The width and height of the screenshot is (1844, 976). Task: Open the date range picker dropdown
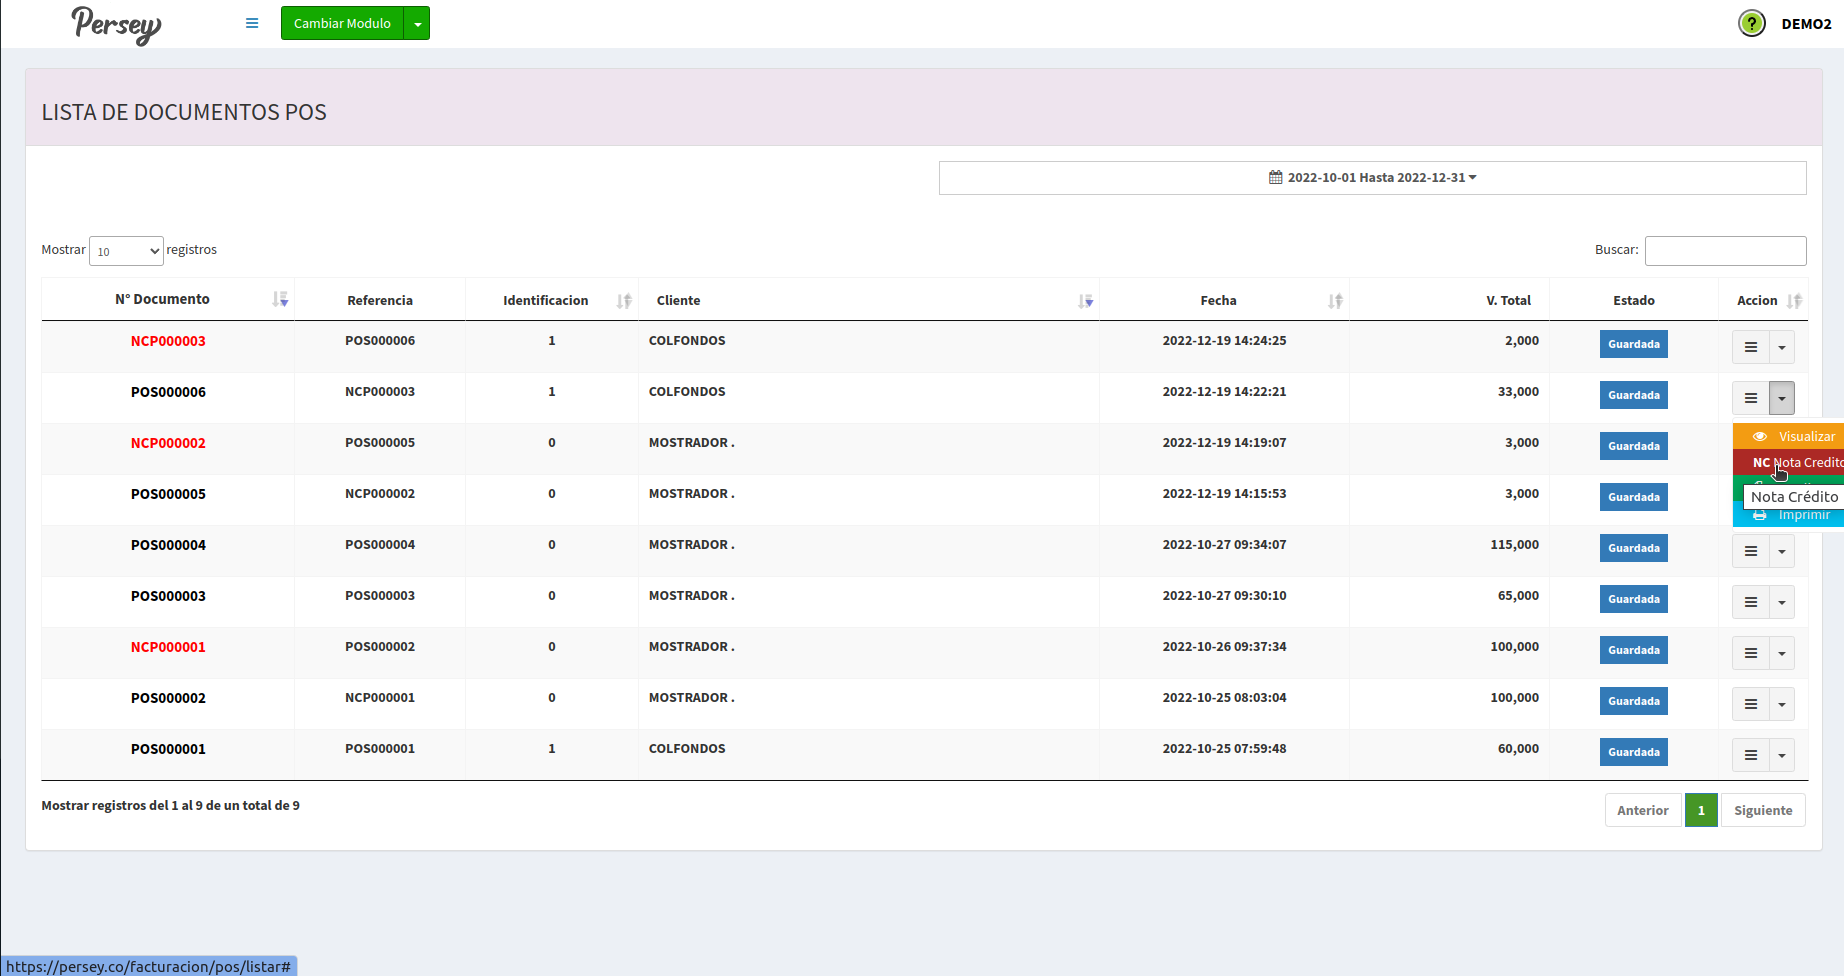tap(1372, 178)
